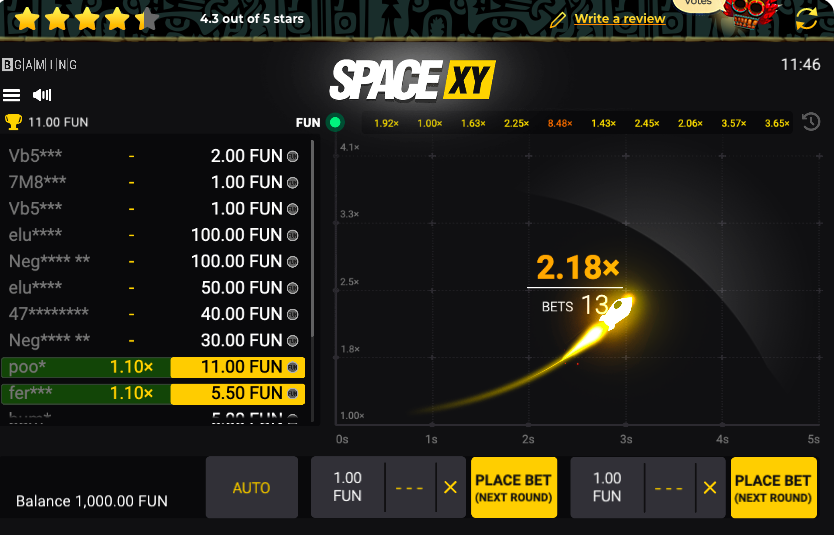Open round history clock icon

click(x=811, y=122)
